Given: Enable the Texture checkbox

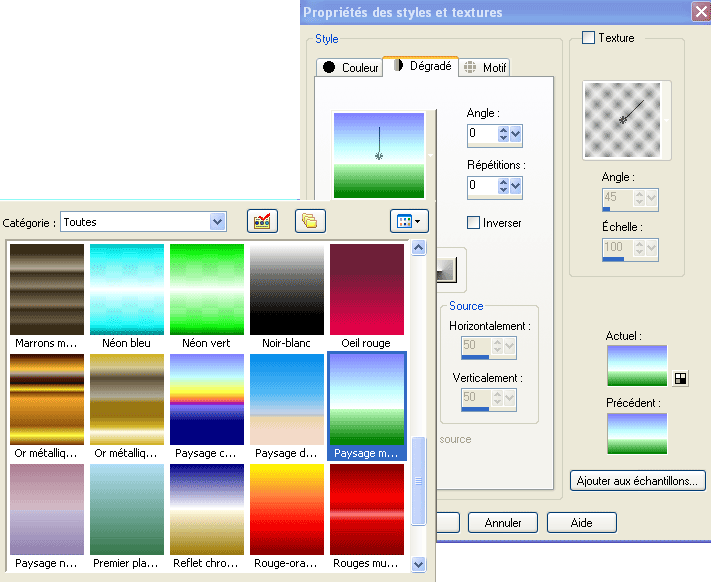Looking at the screenshot, I should point(588,38).
